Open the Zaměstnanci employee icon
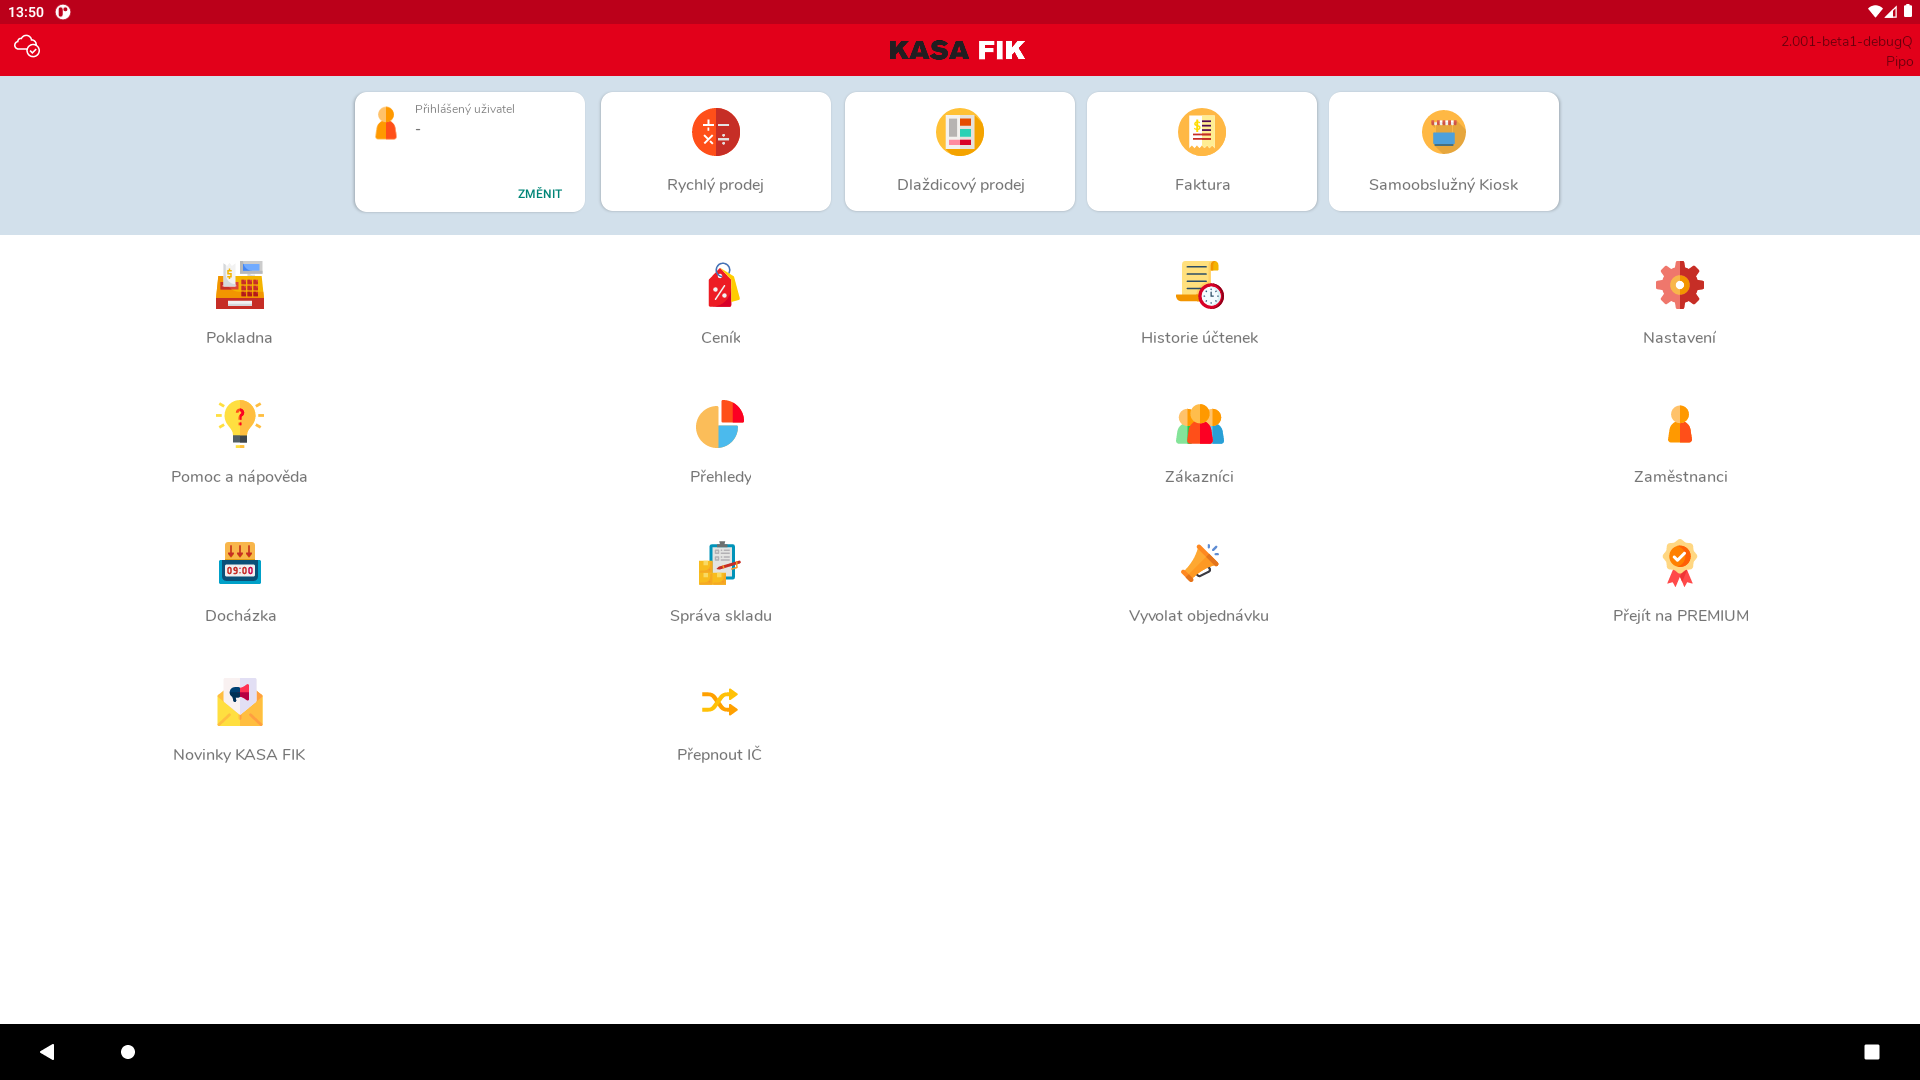This screenshot has height=1080, width=1920. pyautogui.click(x=1680, y=424)
